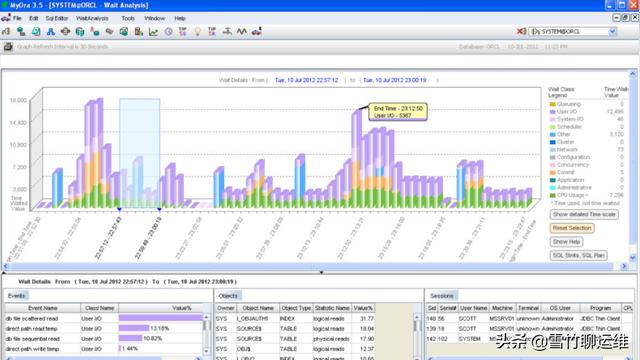Click the clock icon in the toolbar

[168, 31]
